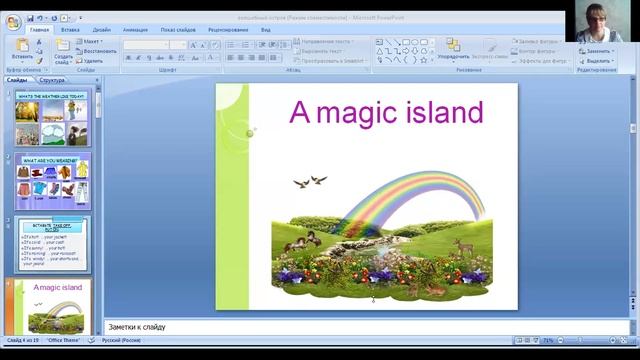Screen dimensions: 640x360
Task: Switch to the Структура outline pane tab
Action: [52, 80]
